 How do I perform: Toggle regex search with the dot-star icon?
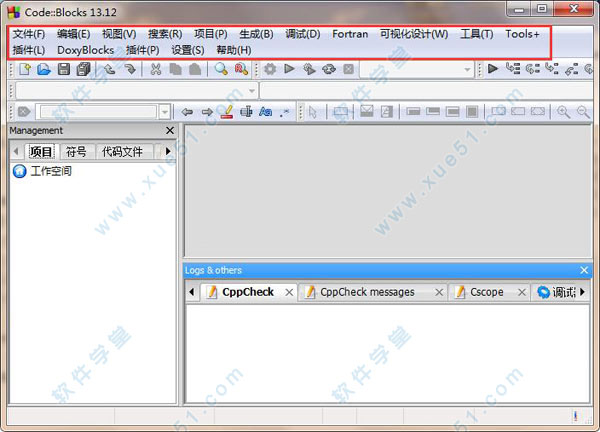coord(285,112)
